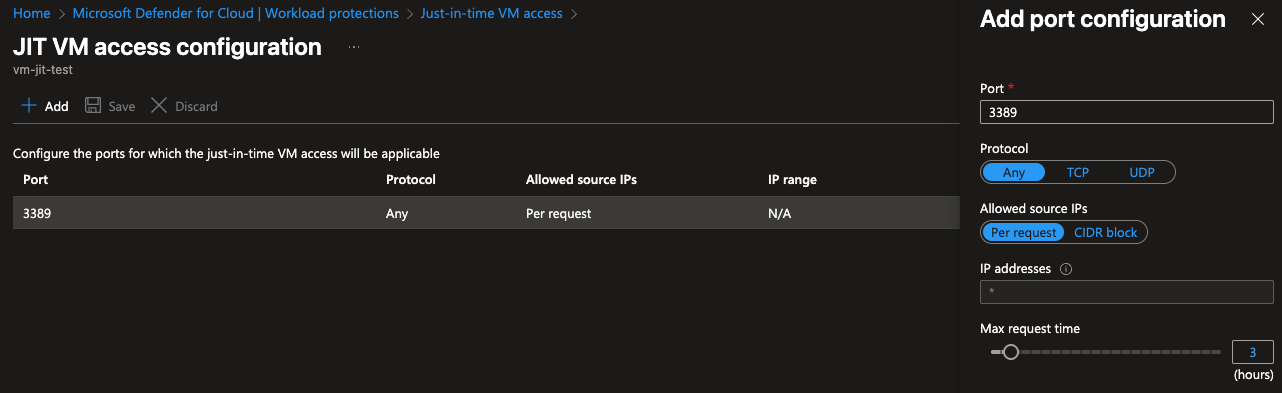1282x393 pixels.
Task: Click the Discard X icon
Action: (158, 106)
